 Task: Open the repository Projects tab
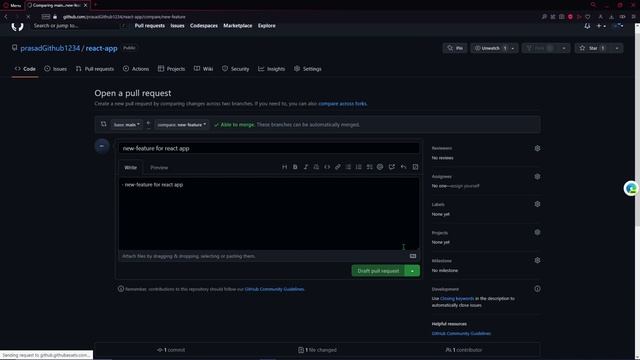coord(171,69)
